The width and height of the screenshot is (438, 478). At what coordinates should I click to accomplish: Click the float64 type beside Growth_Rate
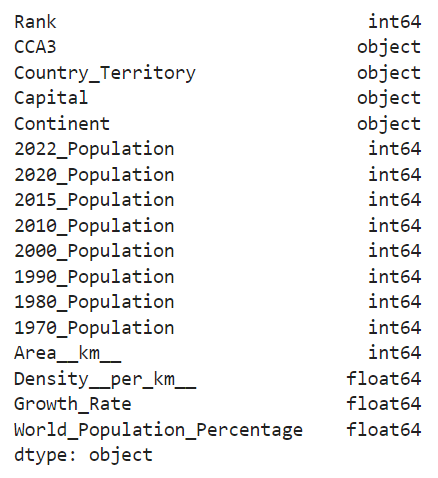point(384,404)
